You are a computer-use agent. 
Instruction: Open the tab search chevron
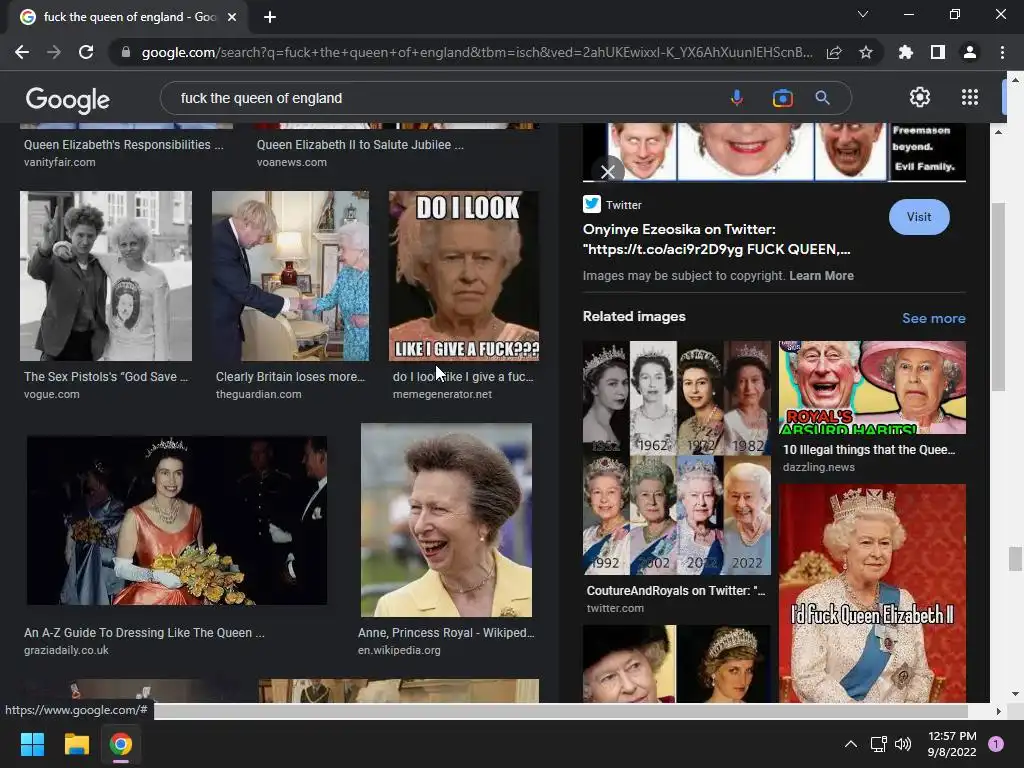[x=863, y=14]
